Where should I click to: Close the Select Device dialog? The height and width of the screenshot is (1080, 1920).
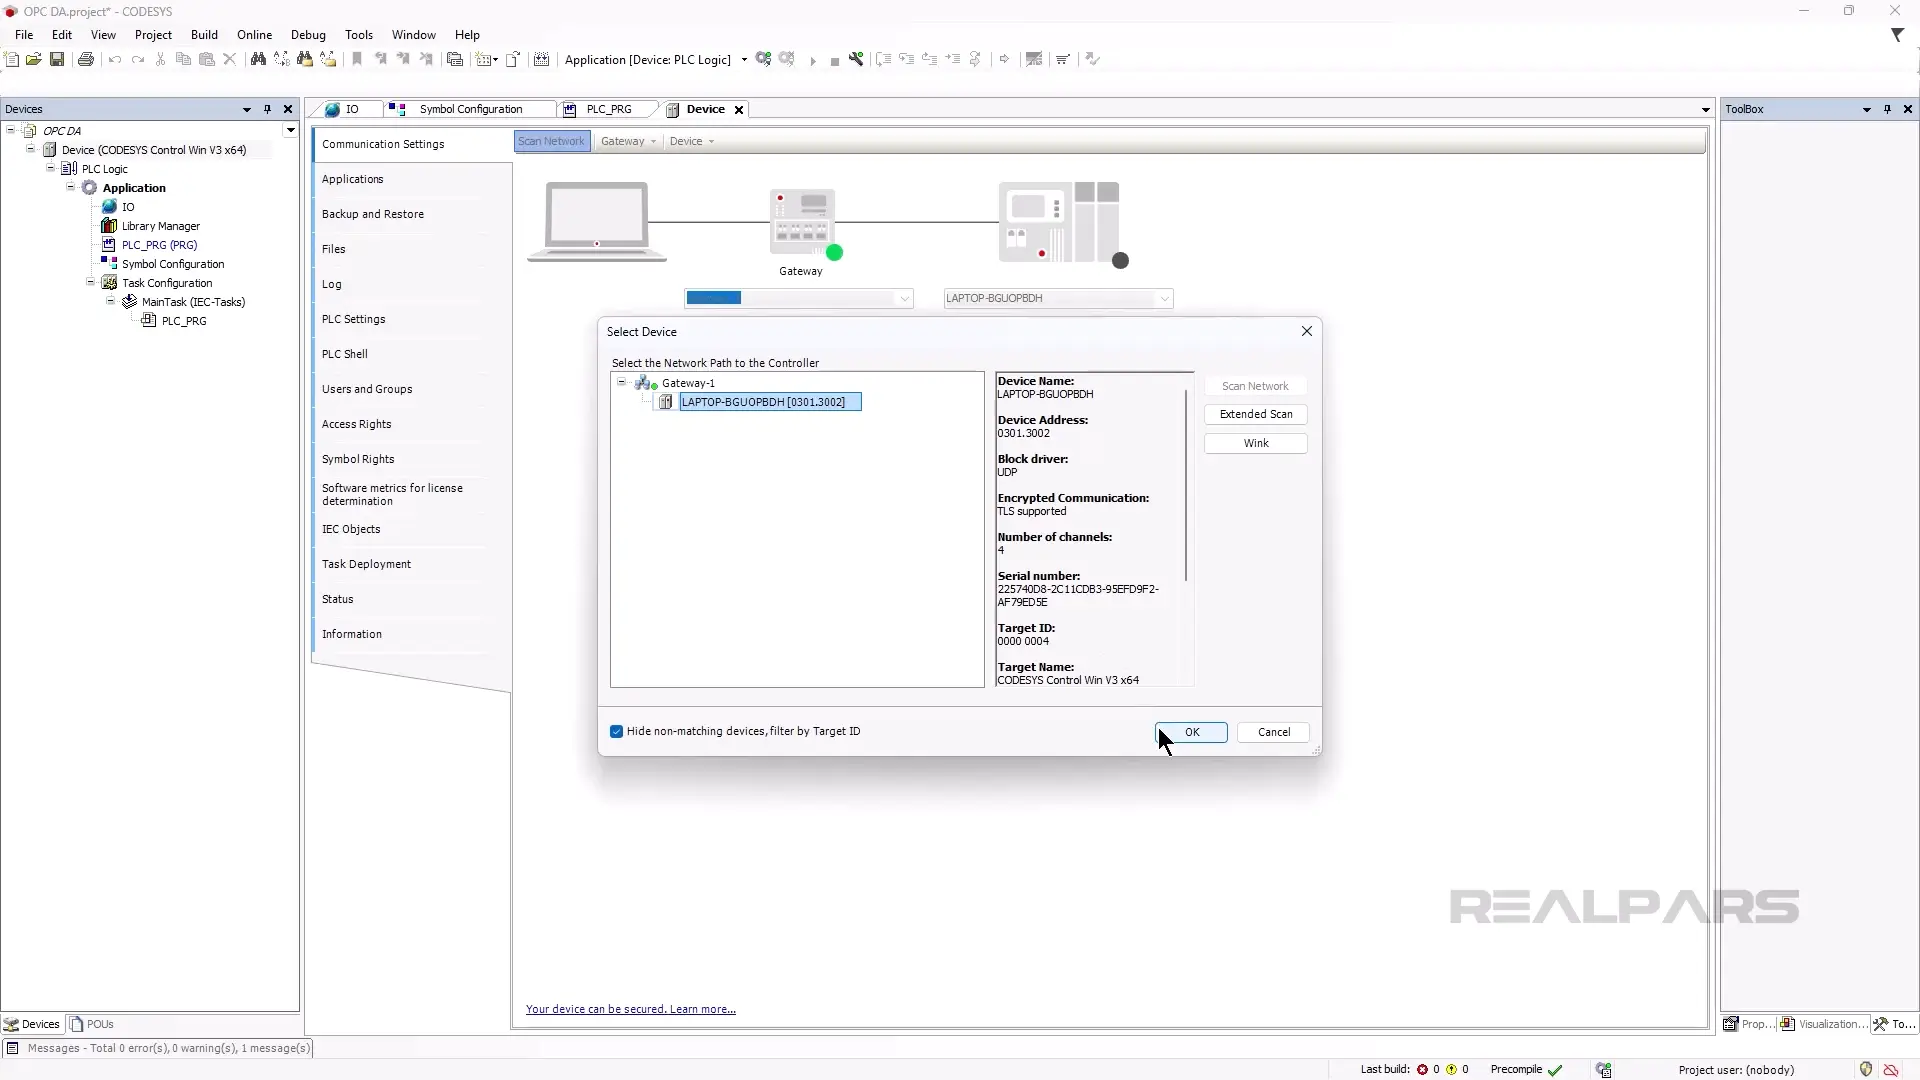pyautogui.click(x=1307, y=331)
